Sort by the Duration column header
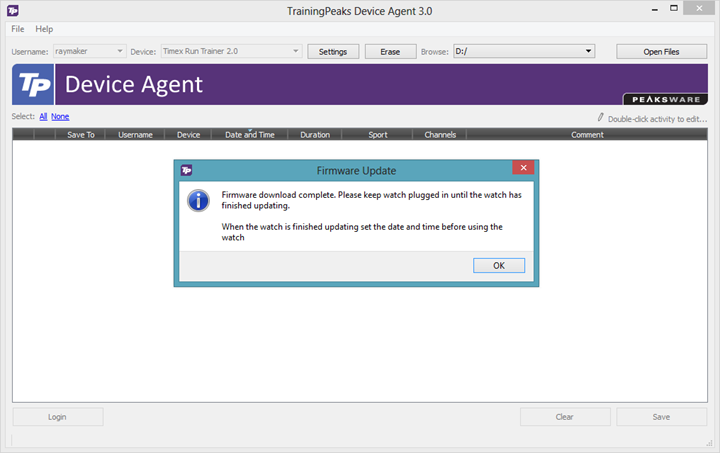 click(x=315, y=134)
